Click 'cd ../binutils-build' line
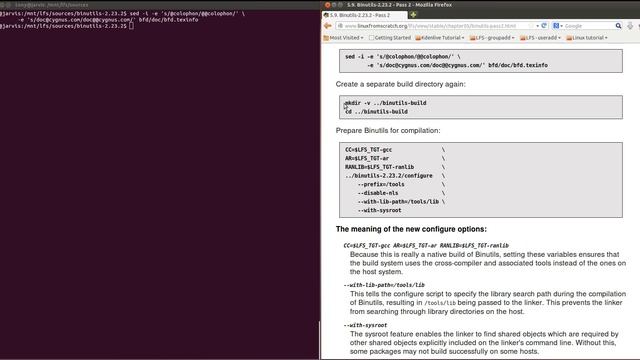The height and width of the screenshot is (360, 640). (x=376, y=111)
